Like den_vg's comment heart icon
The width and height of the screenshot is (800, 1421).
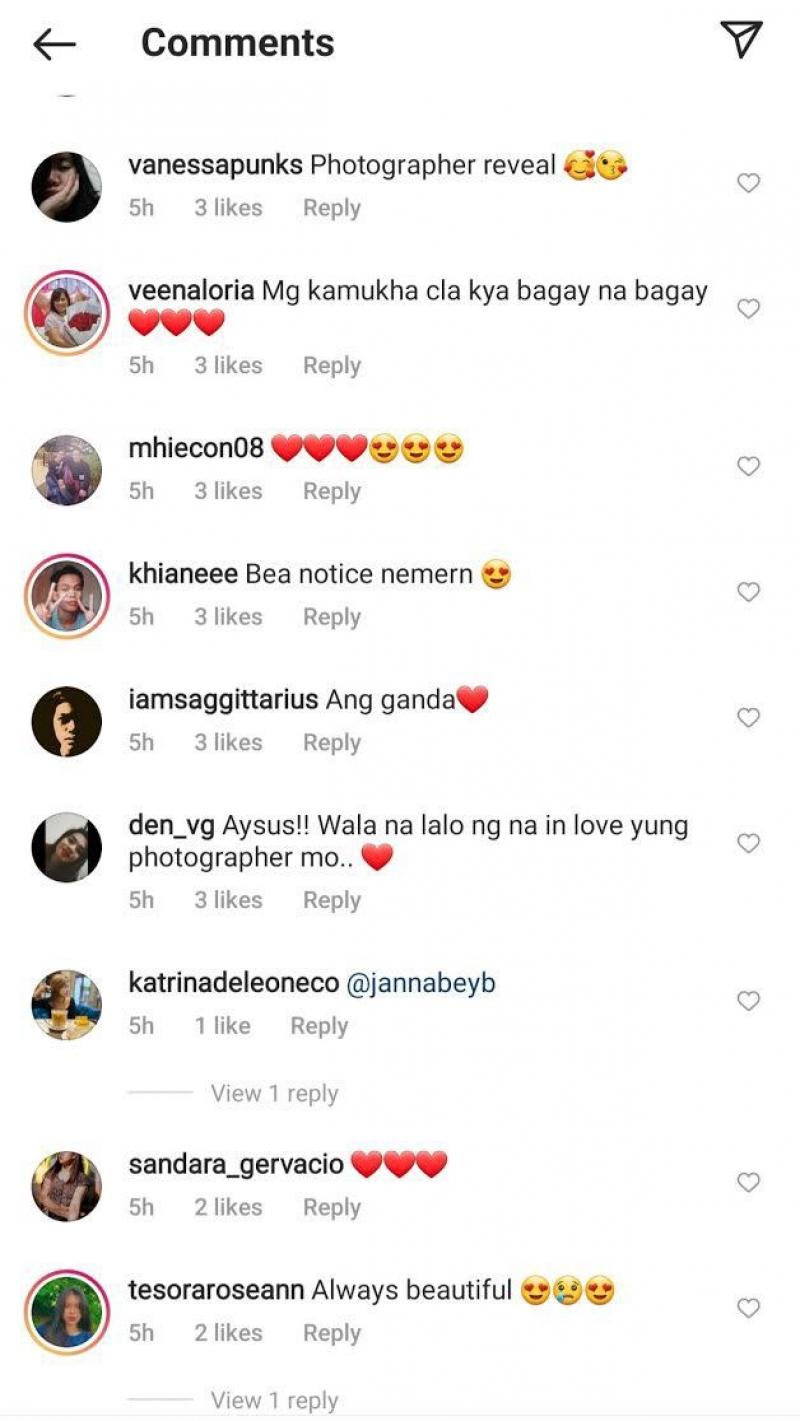pyautogui.click(x=748, y=844)
